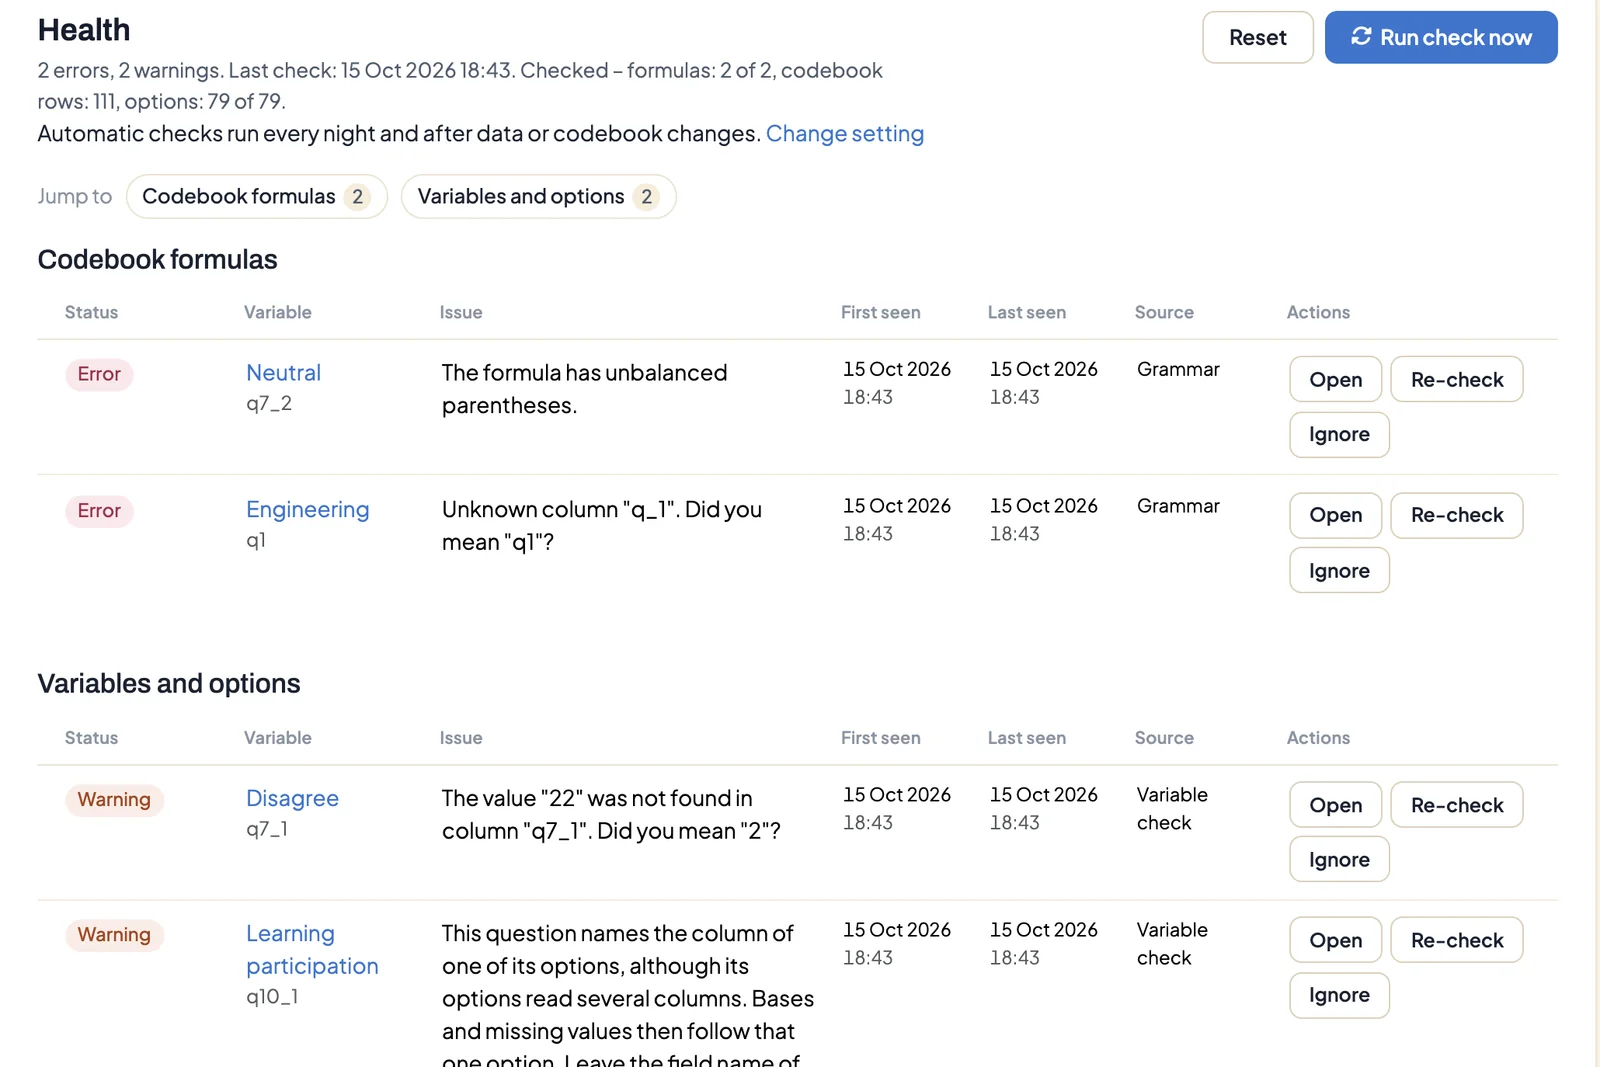Click the Reset button
Viewport: 1600px width, 1067px height.
1257,37
